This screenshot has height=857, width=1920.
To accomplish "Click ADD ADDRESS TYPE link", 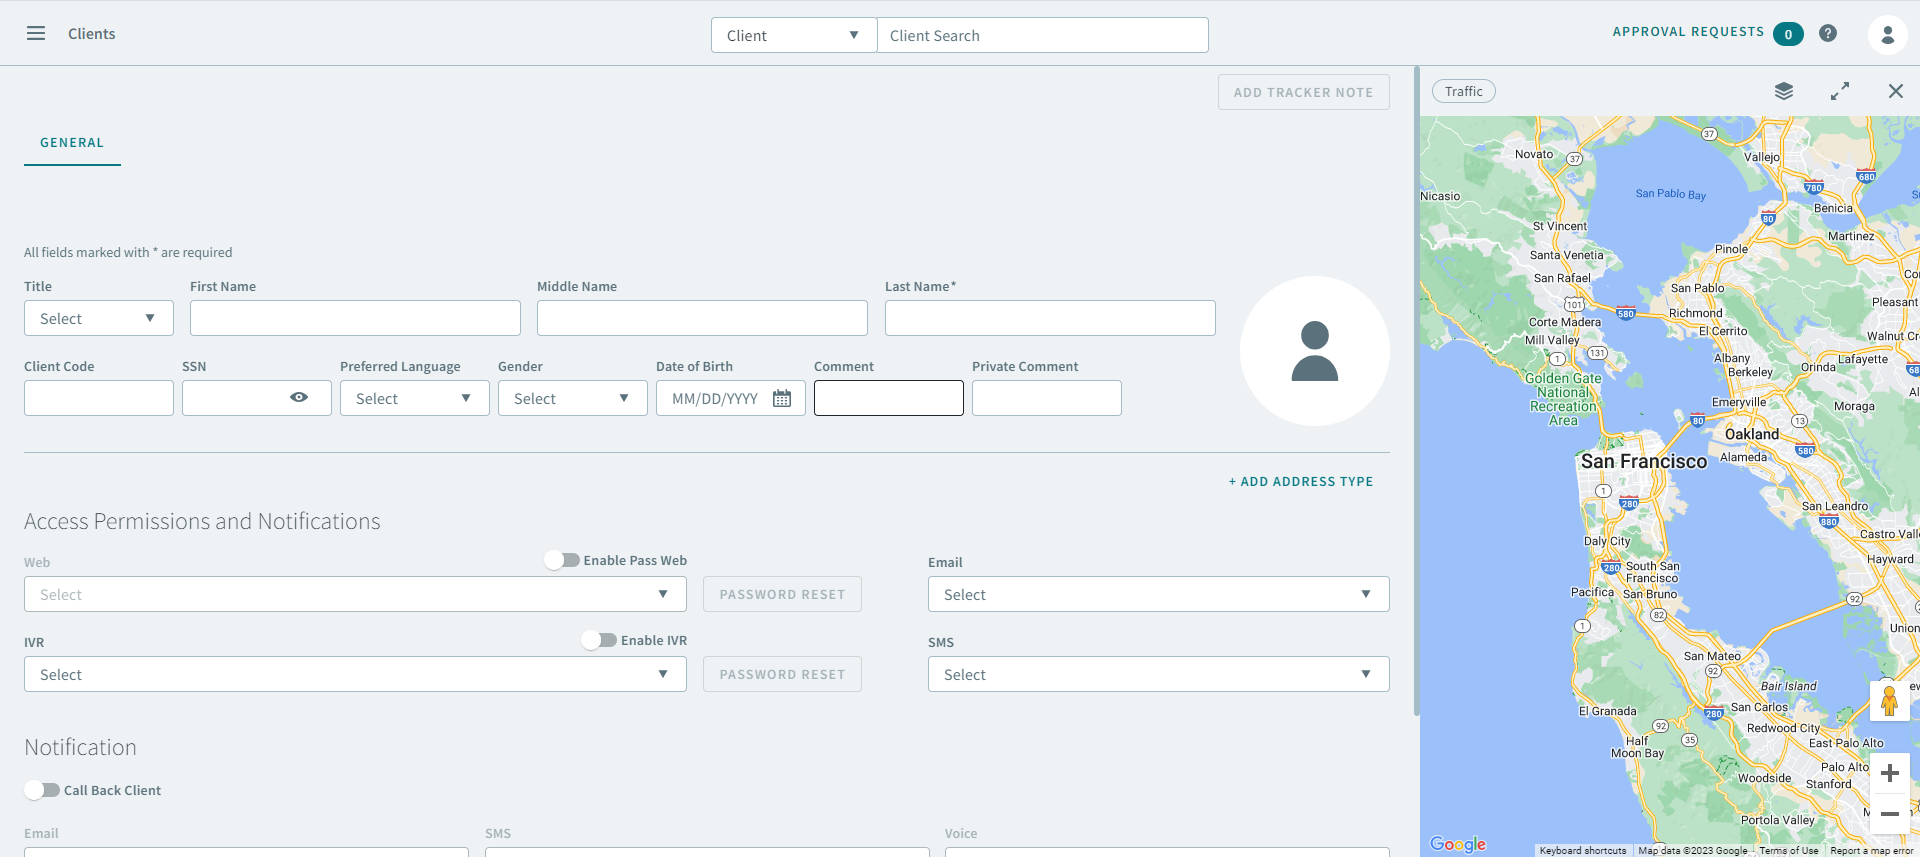I will pos(1301,481).
